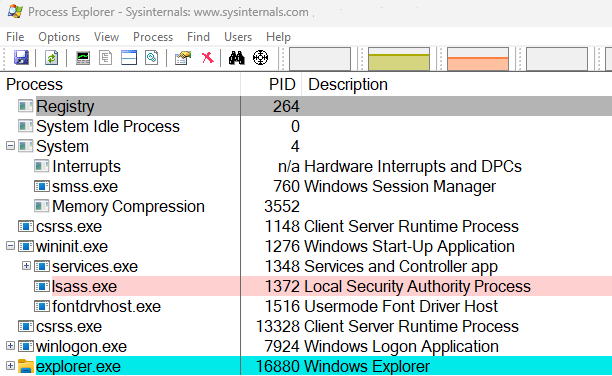Collapse the System process tree
The width and height of the screenshot is (612, 376).
coord(11,146)
